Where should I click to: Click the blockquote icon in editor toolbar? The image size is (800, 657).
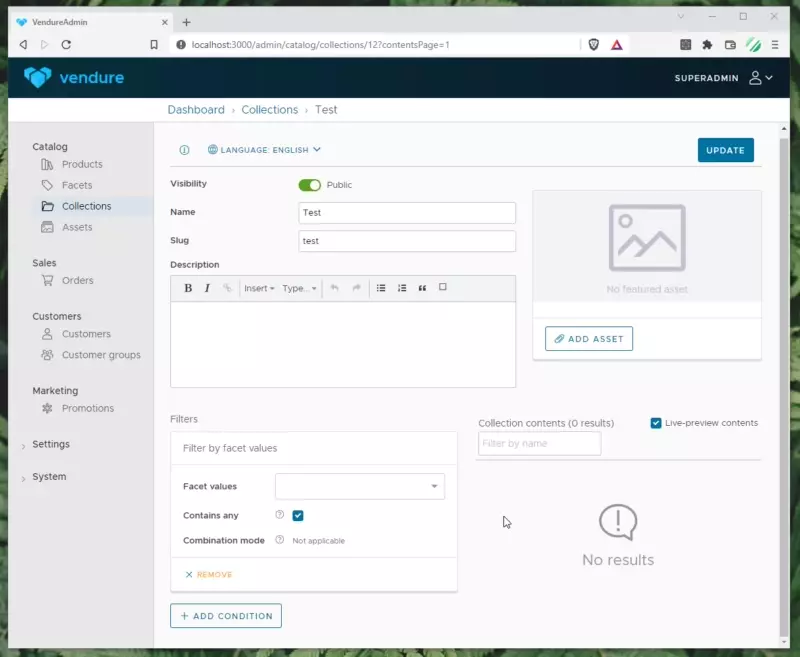click(x=422, y=288)
